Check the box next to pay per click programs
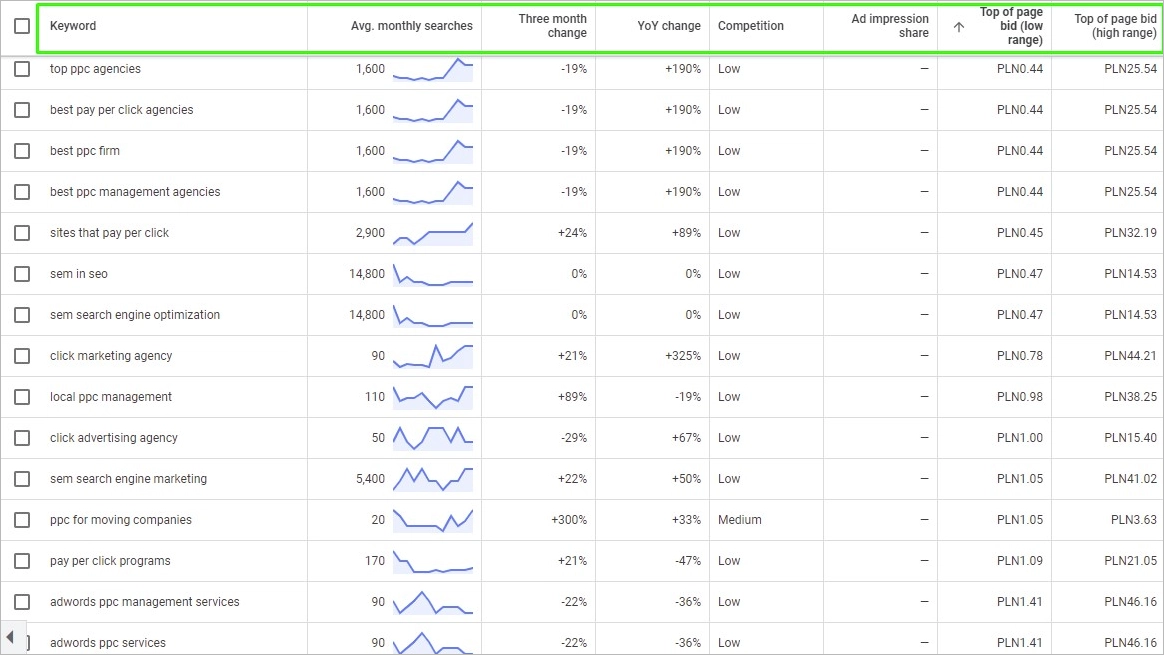 pos(22,561)
